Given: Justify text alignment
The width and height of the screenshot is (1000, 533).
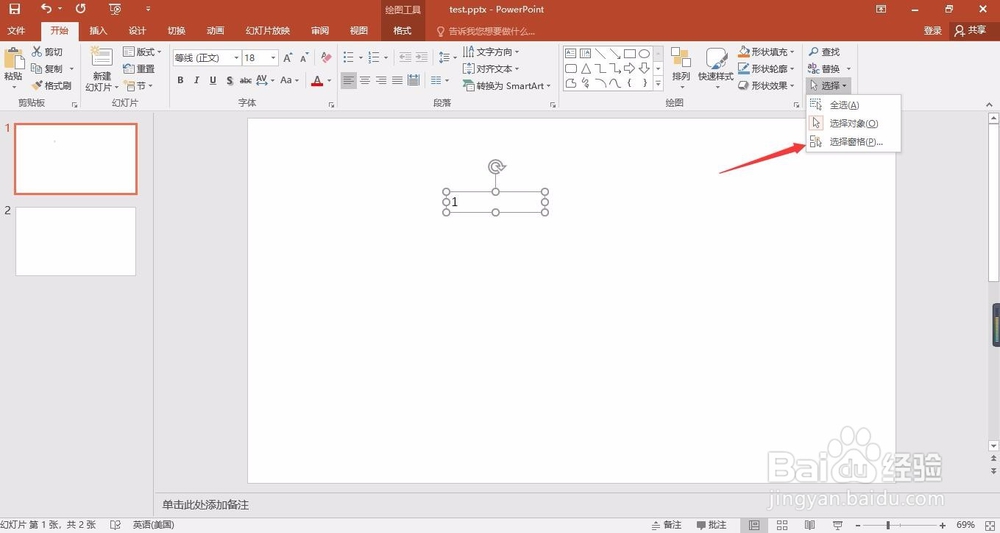Looking at the screenshot, I should coord(397,80).
